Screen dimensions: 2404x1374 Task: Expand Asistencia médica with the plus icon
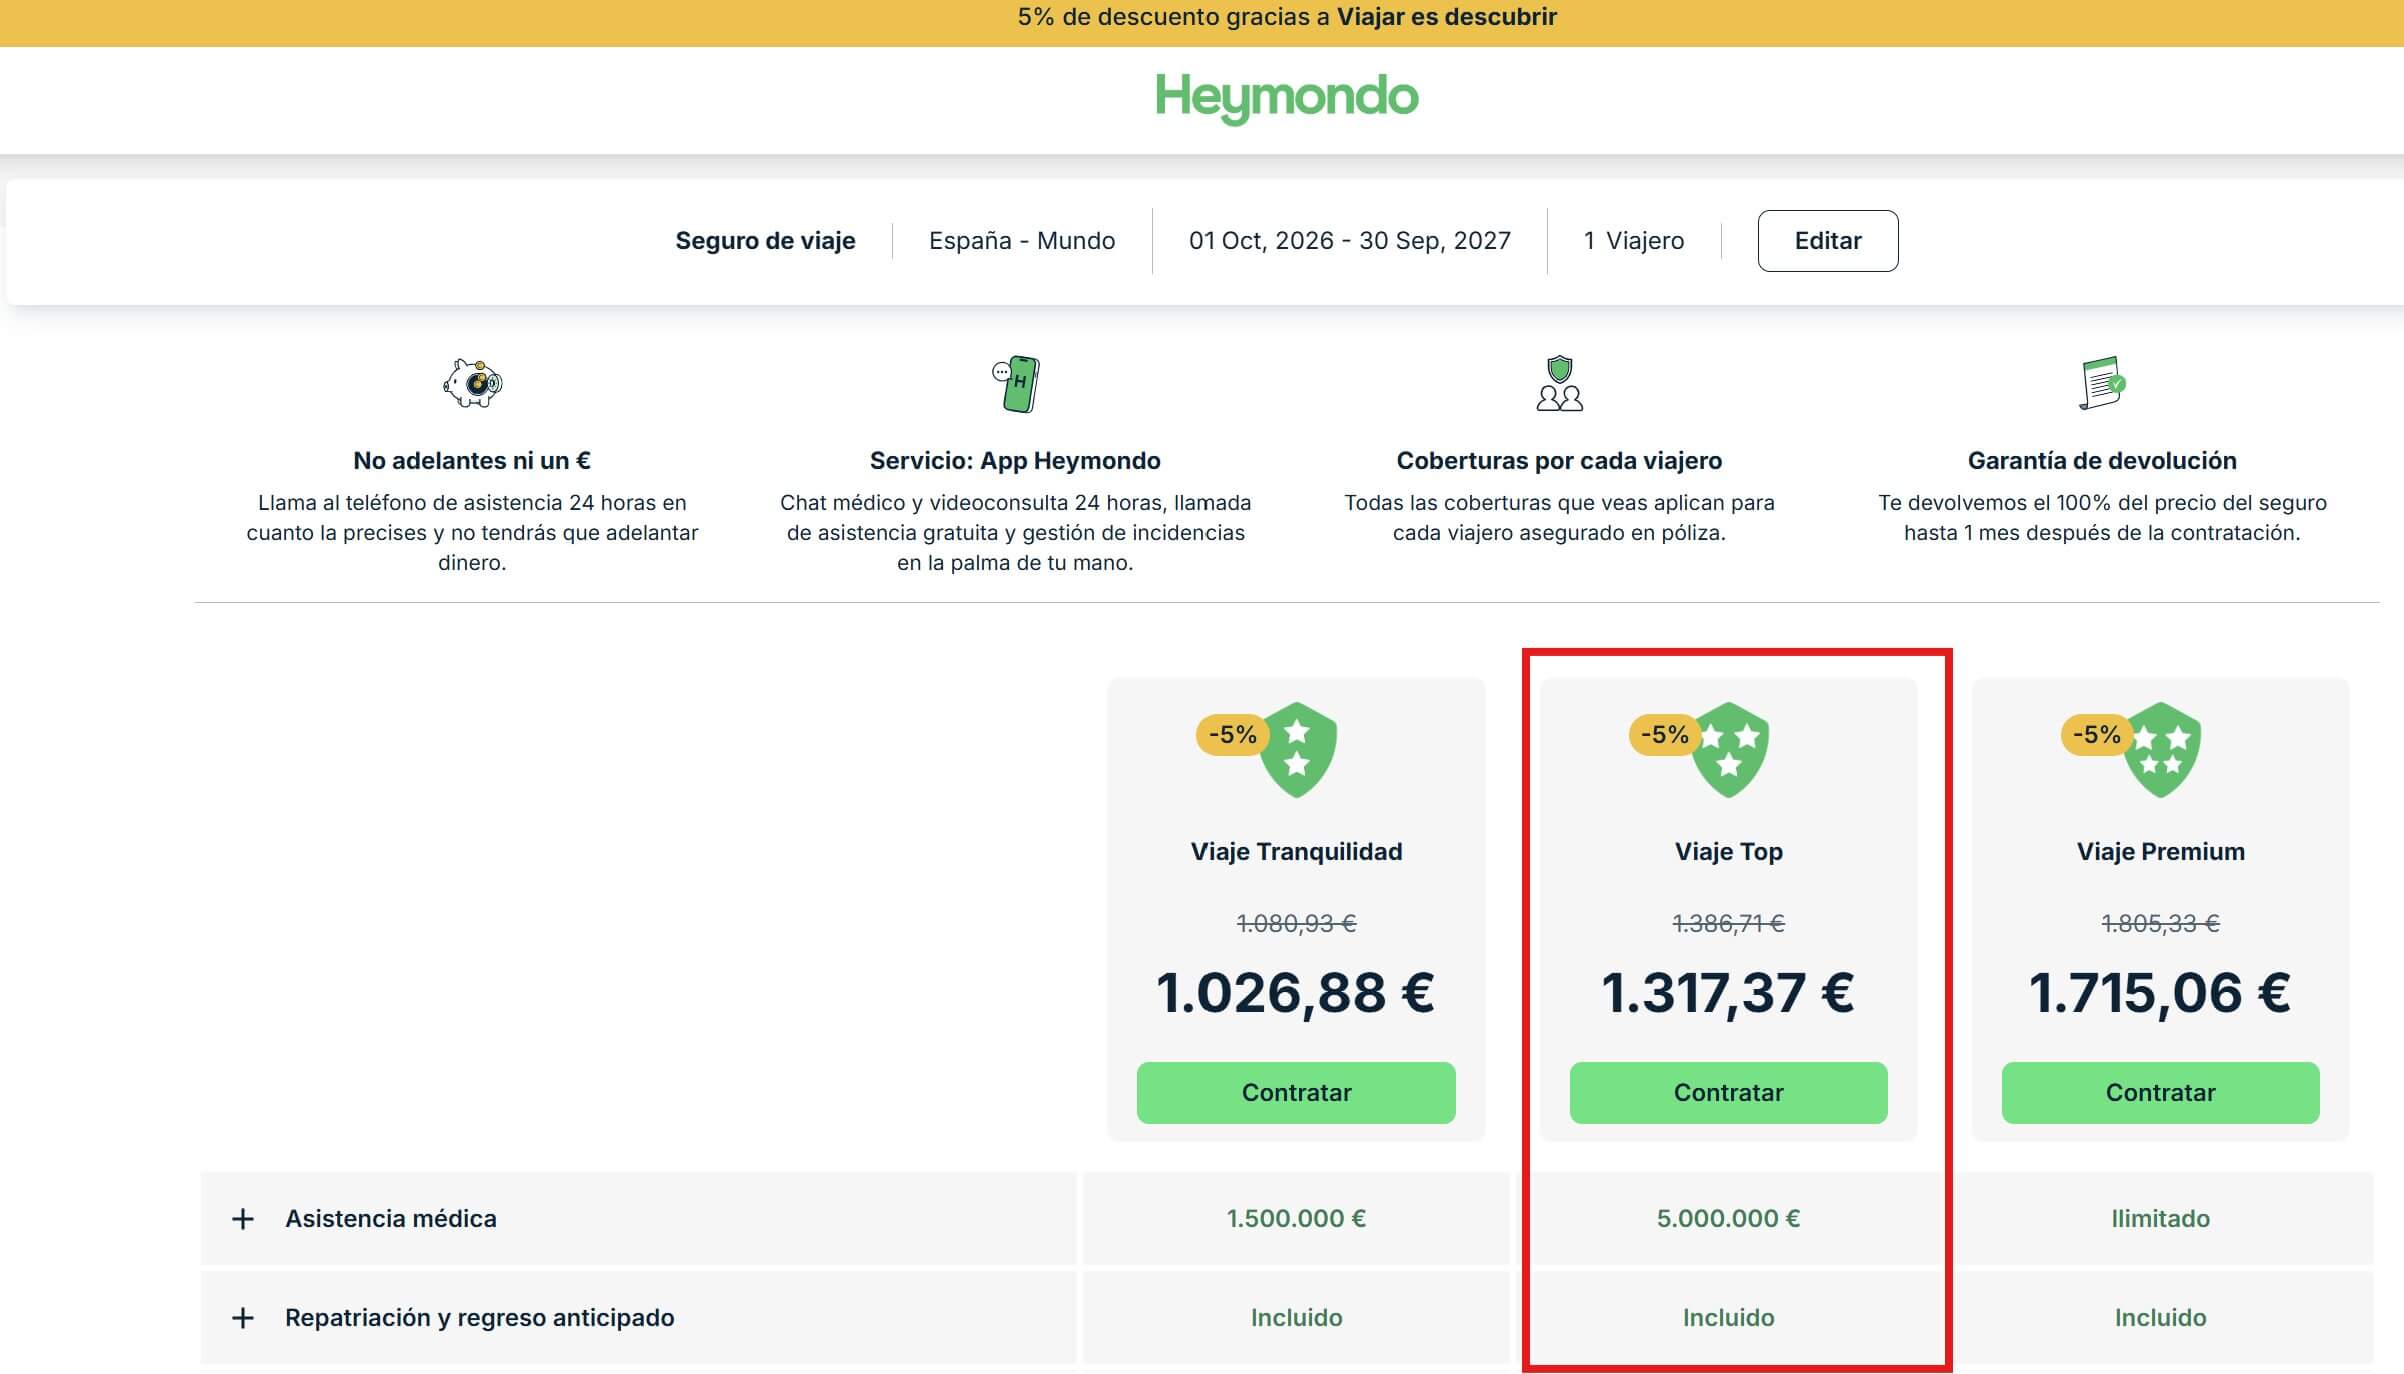point(242,1219)
